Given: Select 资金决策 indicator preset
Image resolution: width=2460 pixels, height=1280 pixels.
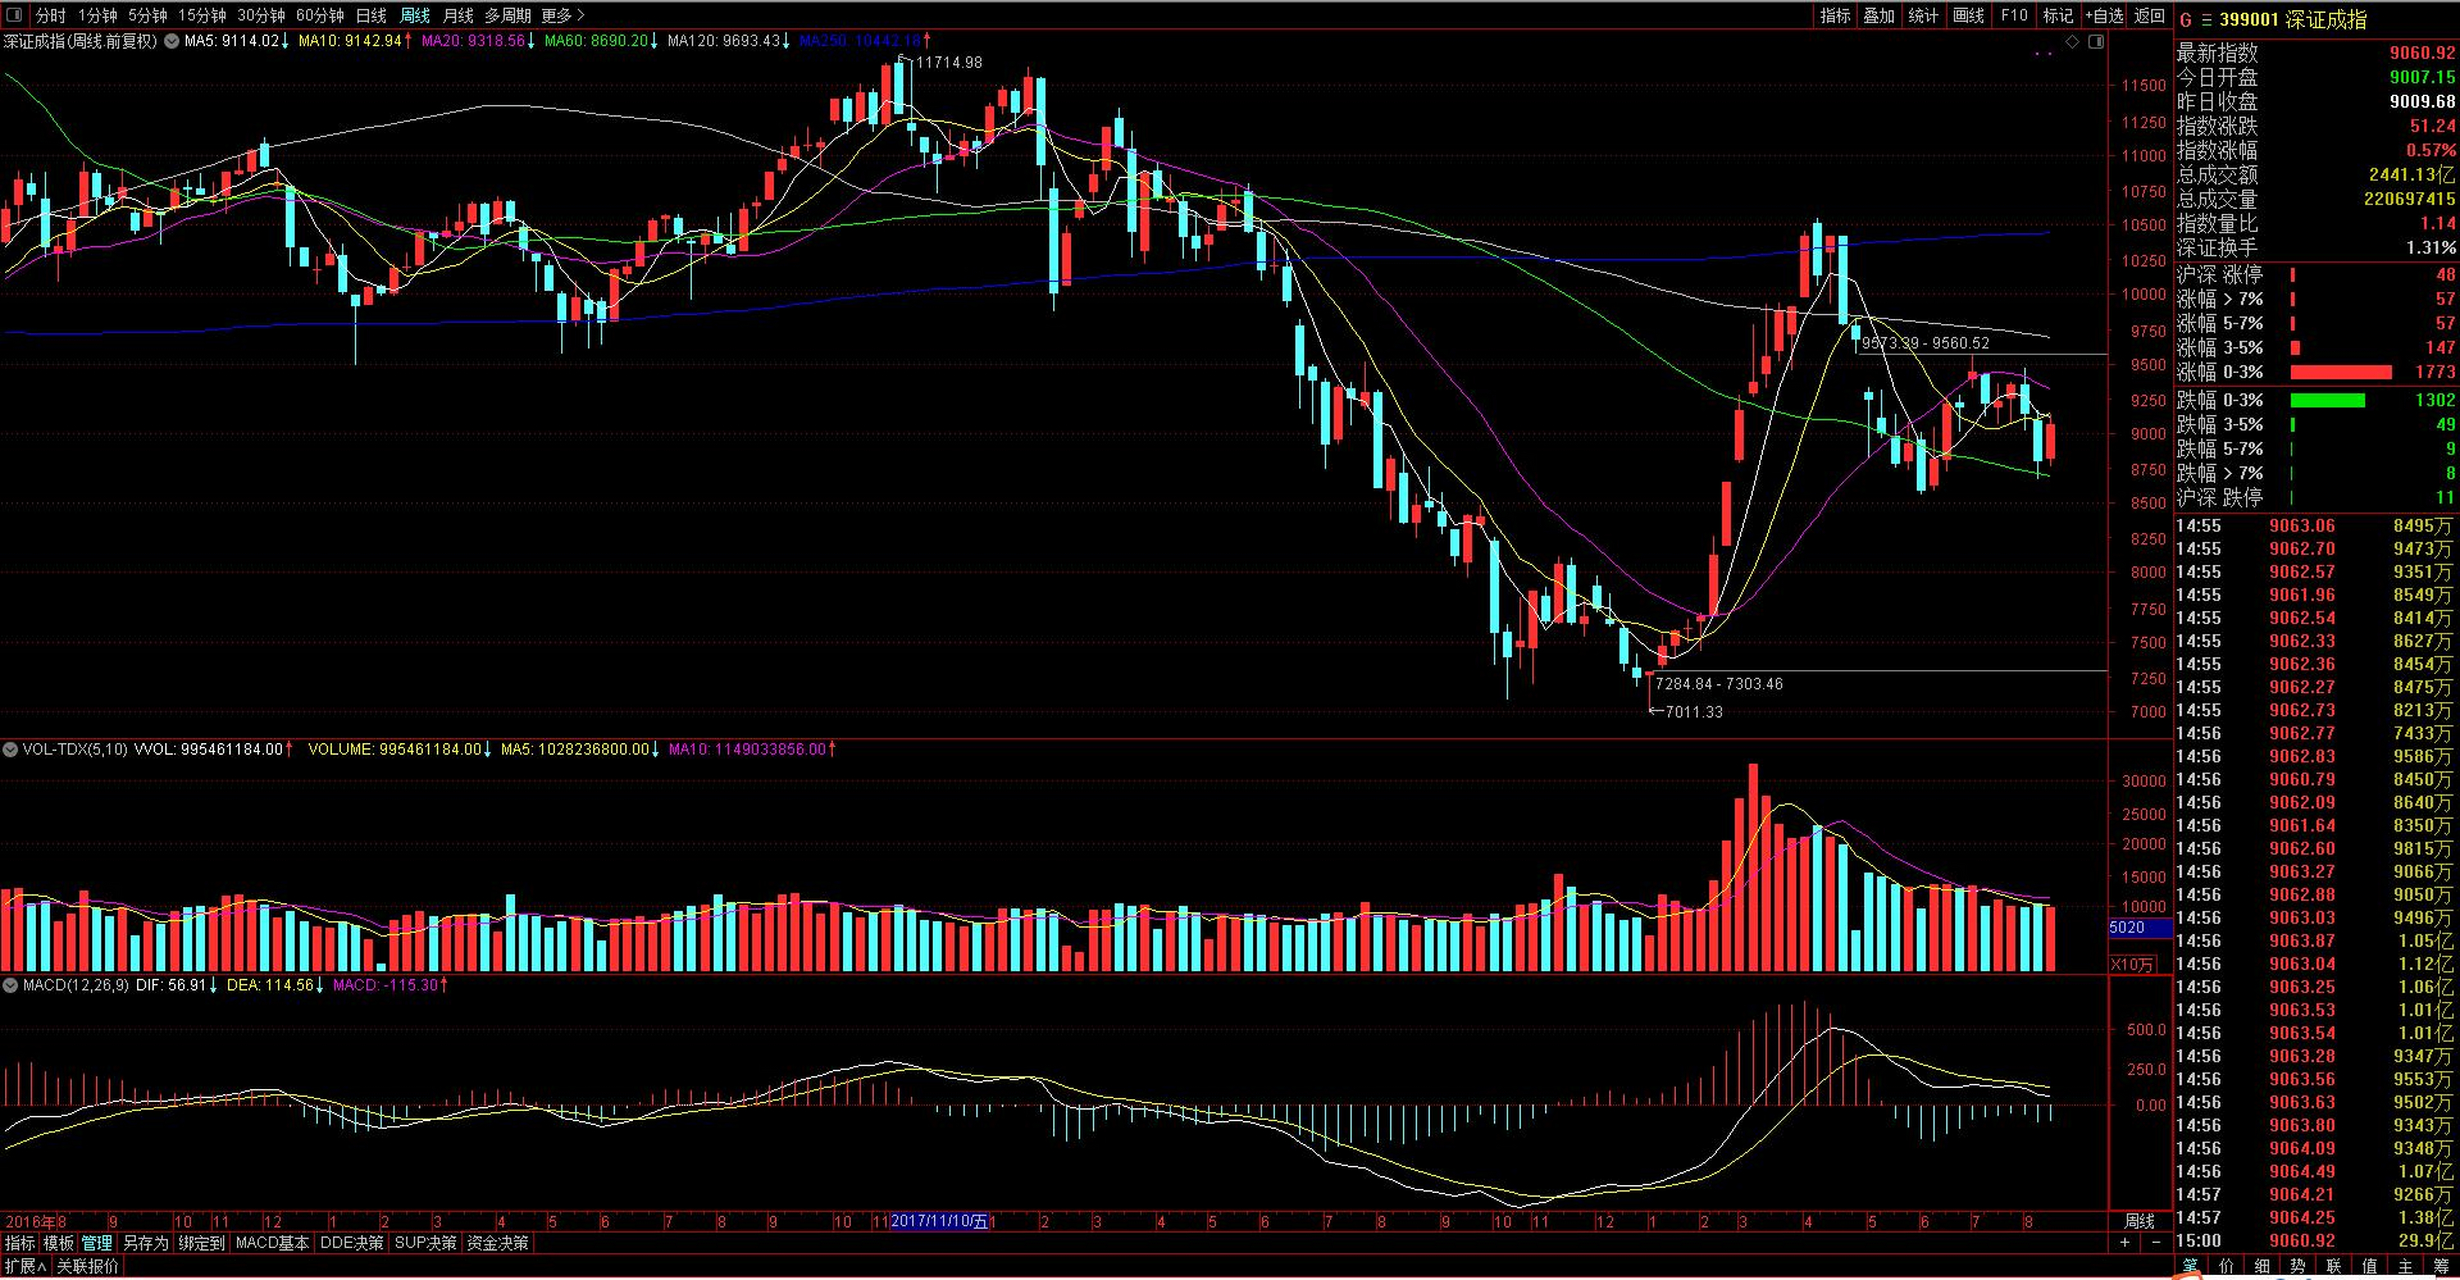Looking at the screenshot, I should 498,1243.
